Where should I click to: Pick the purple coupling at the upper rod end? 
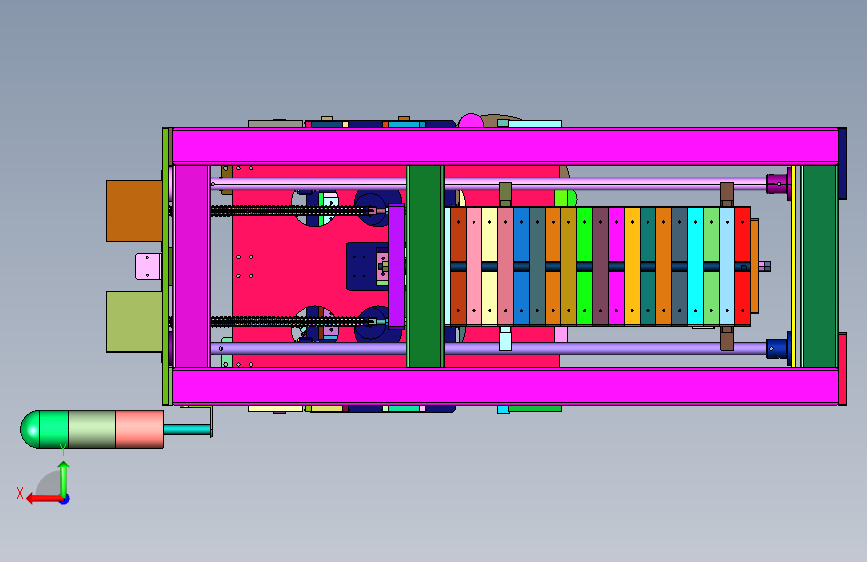(777, 184)
